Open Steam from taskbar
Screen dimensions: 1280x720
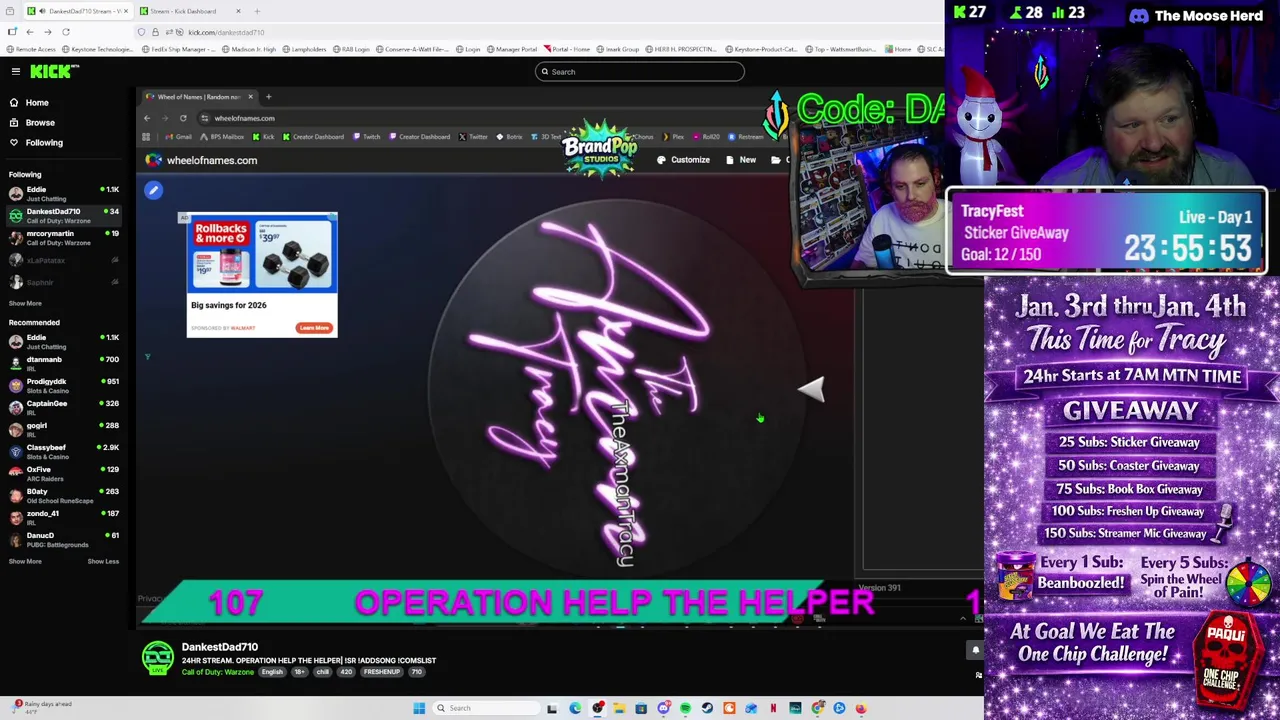point(707,708)
